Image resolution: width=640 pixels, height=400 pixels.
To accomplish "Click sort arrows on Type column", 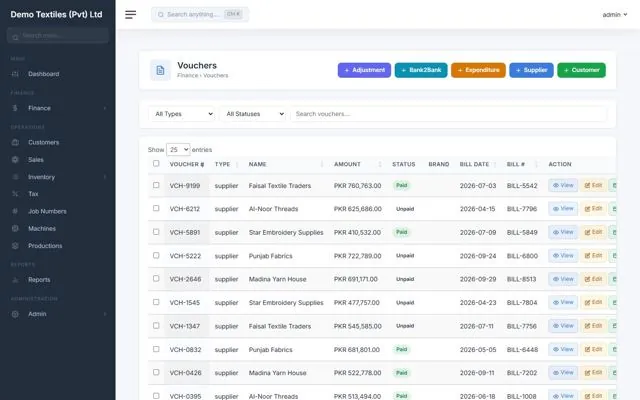I will pos(237,164).
